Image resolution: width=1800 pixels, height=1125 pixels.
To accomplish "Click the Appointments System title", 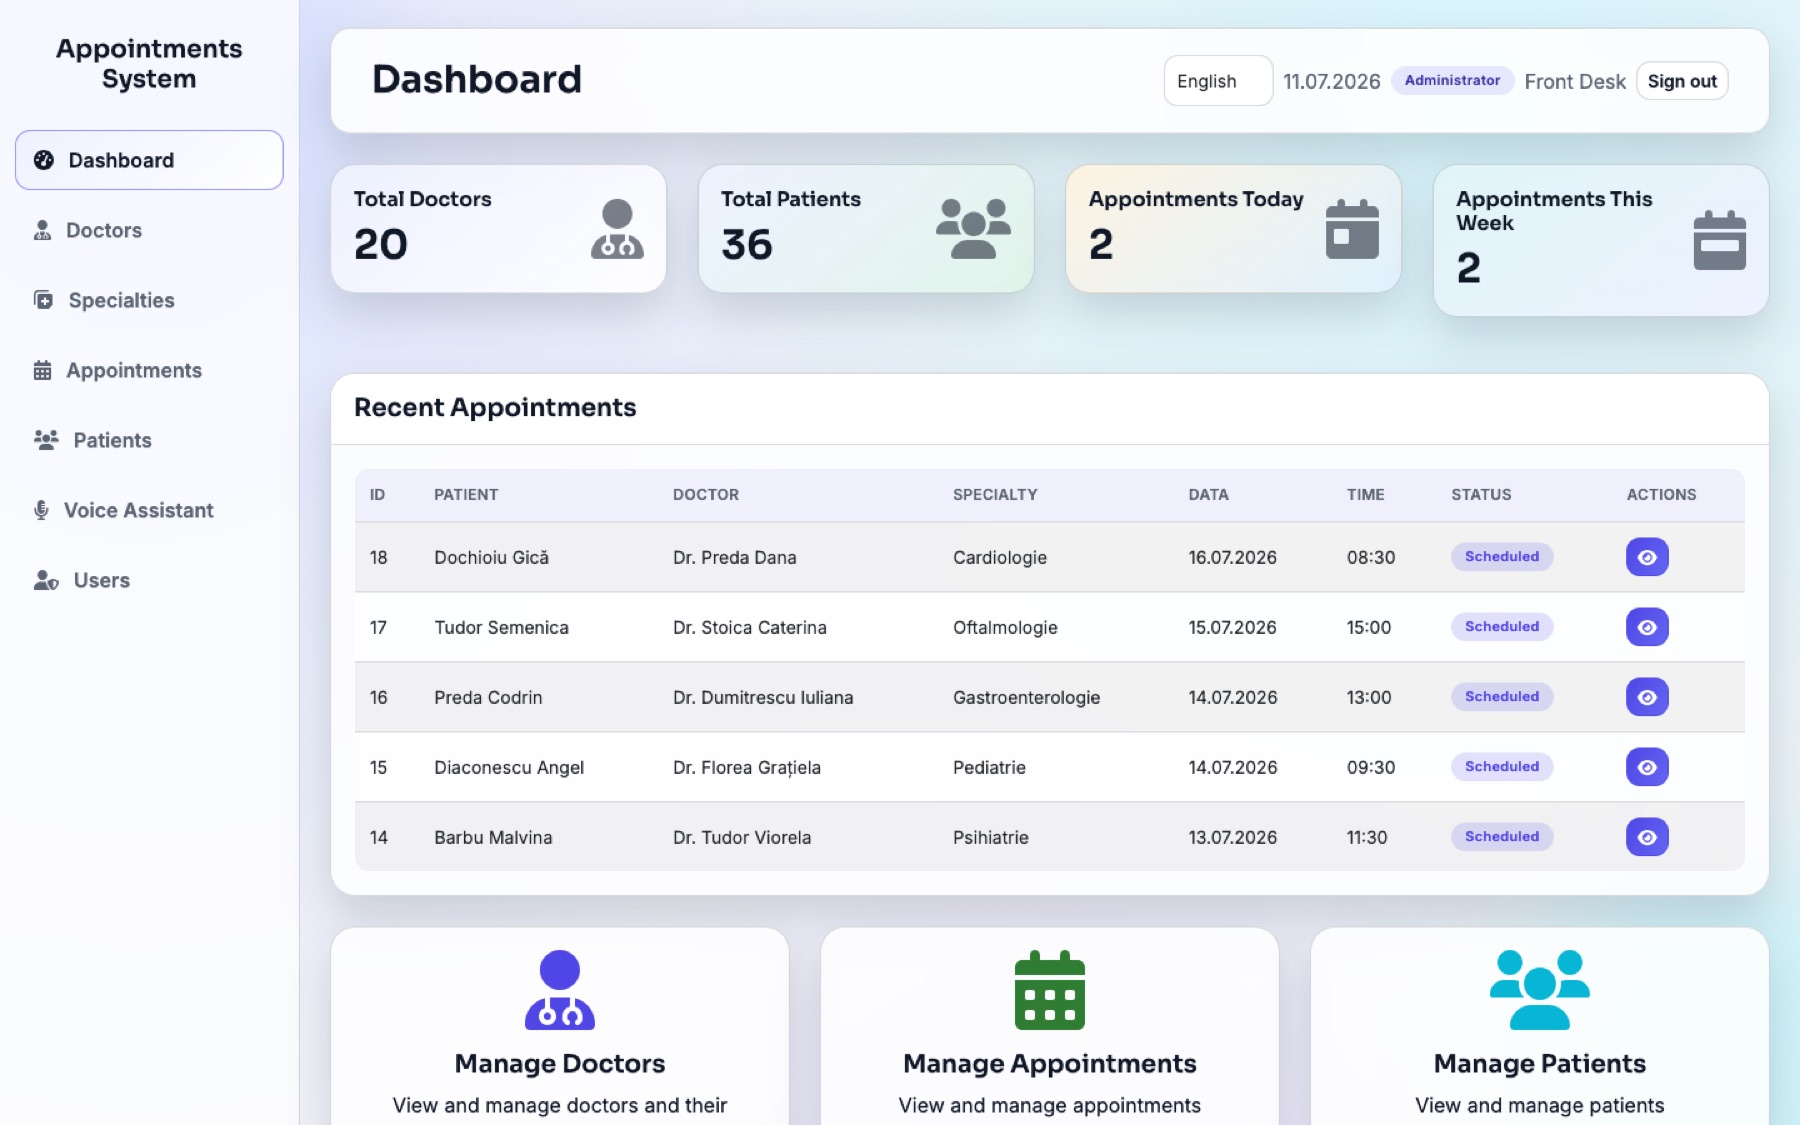I will 149,64.
